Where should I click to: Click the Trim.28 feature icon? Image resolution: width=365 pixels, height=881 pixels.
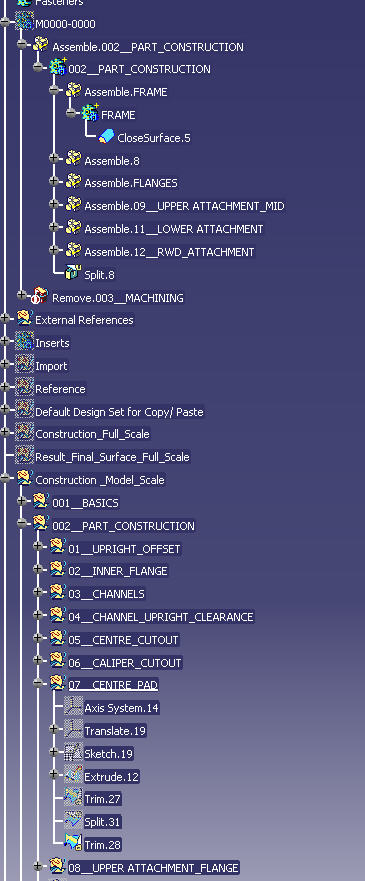(x=74, y=844)
